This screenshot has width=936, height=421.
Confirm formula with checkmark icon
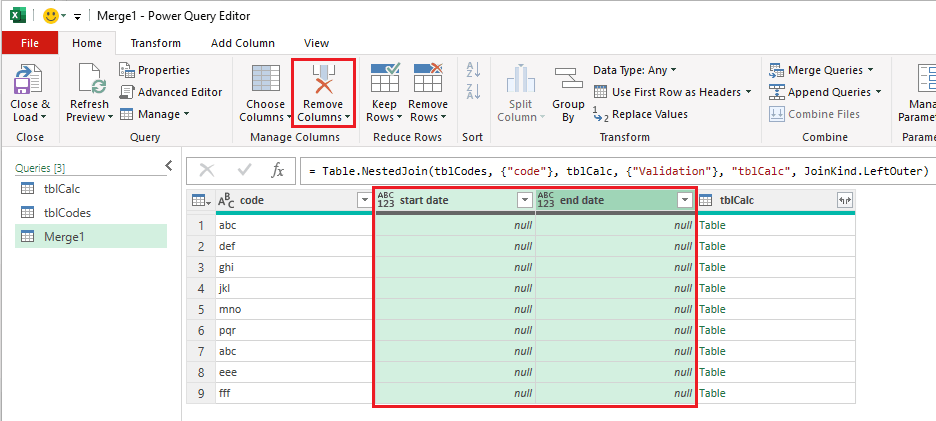(x=244, y=171)
